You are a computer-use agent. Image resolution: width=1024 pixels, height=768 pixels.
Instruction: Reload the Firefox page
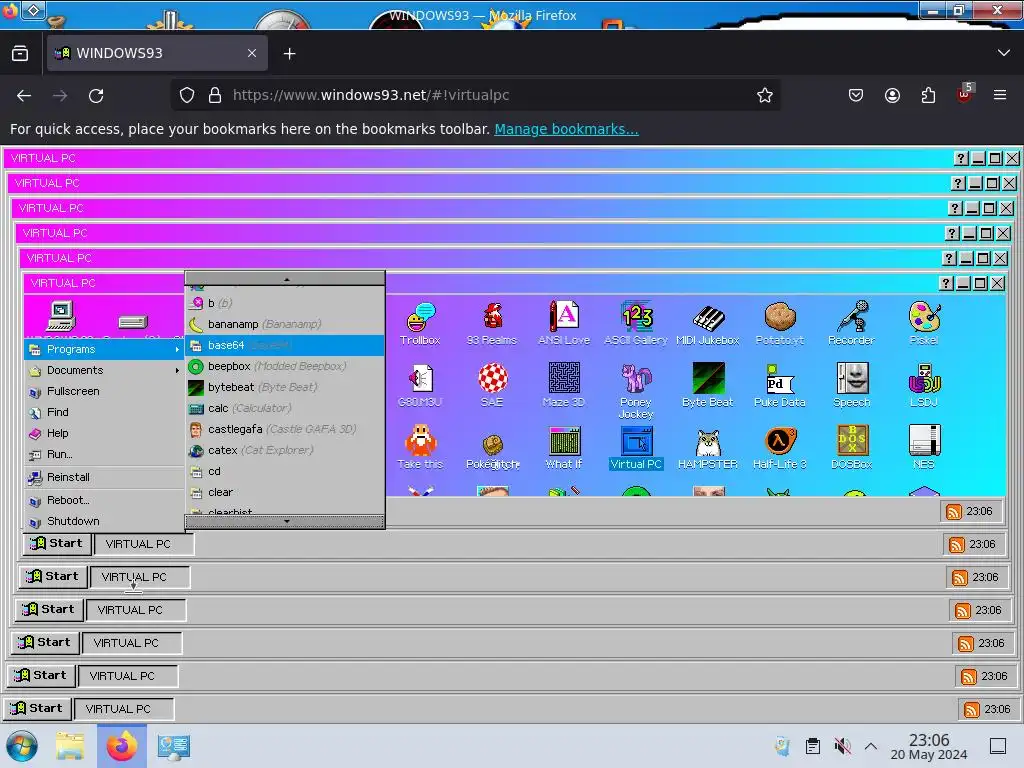click(96, 95)
